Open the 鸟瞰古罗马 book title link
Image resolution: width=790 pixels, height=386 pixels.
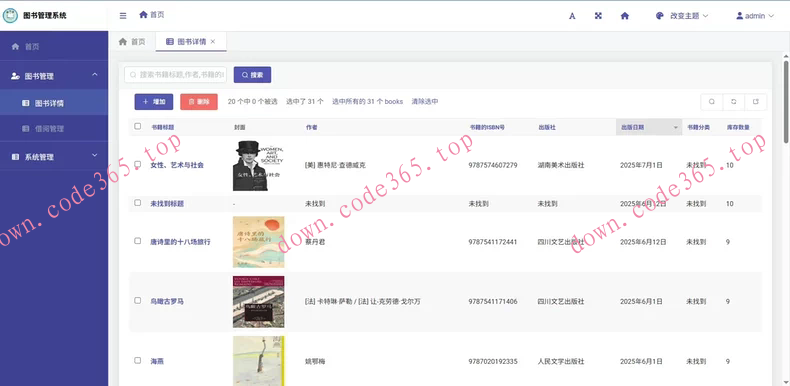(x=167, y=301)
